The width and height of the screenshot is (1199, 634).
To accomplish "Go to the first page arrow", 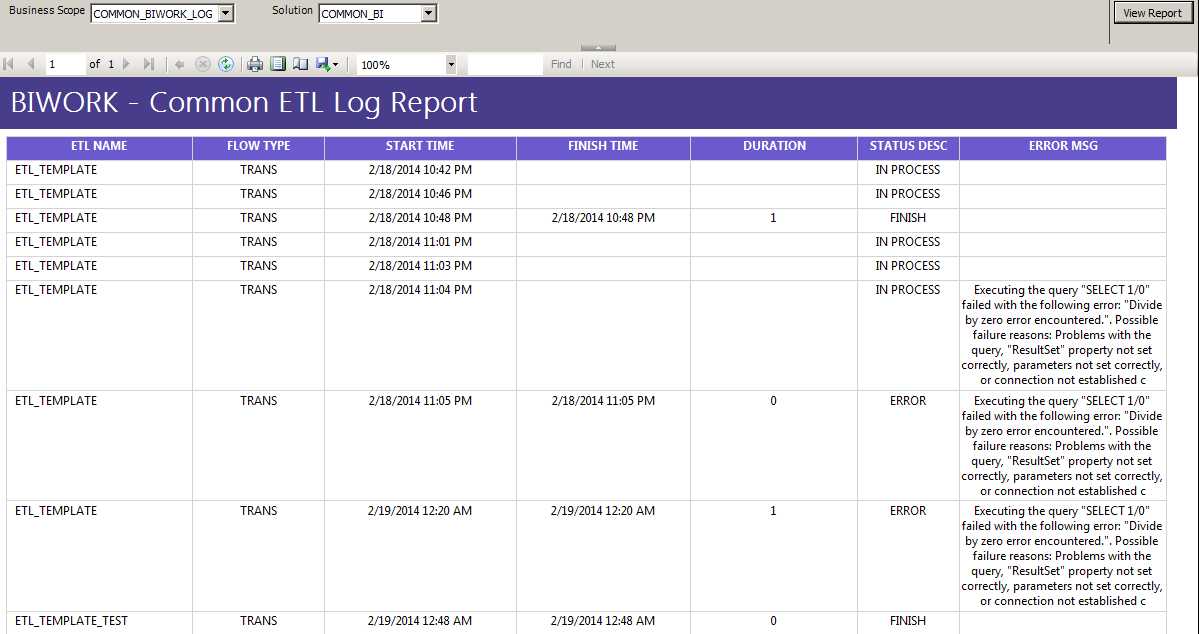I will point(9,64).
